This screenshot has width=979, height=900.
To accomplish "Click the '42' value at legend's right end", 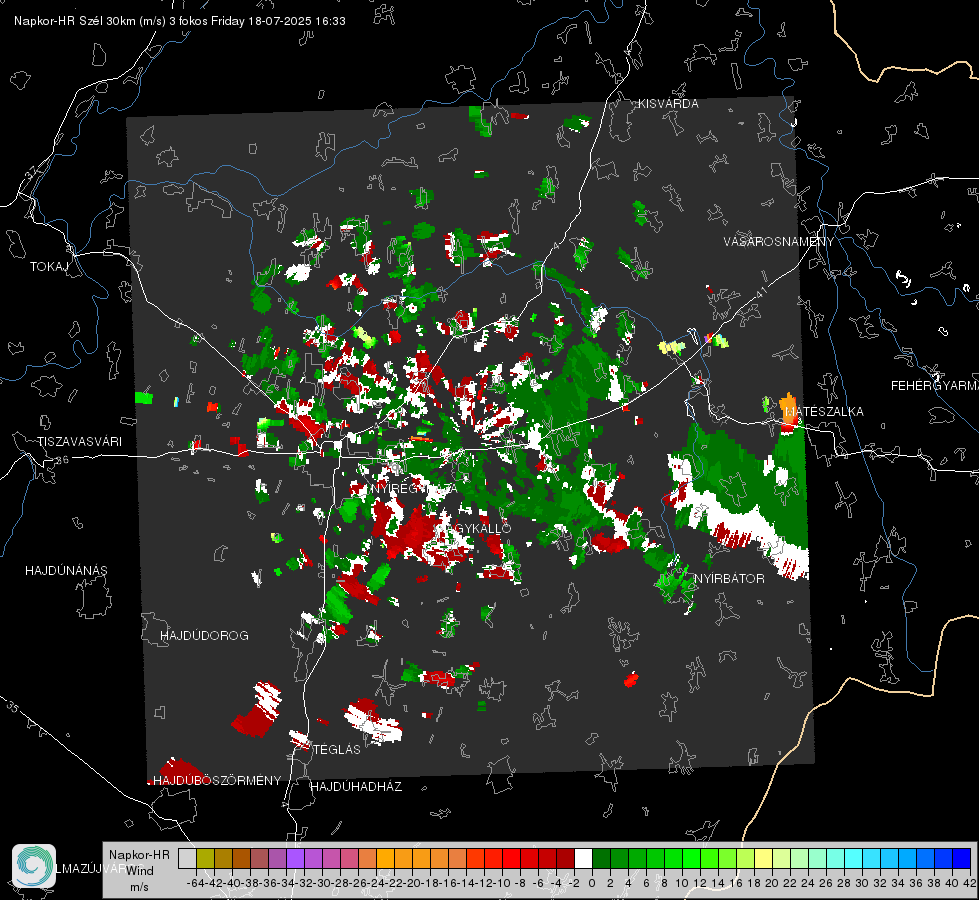I will pyautogui.click(x=969, y=883).
